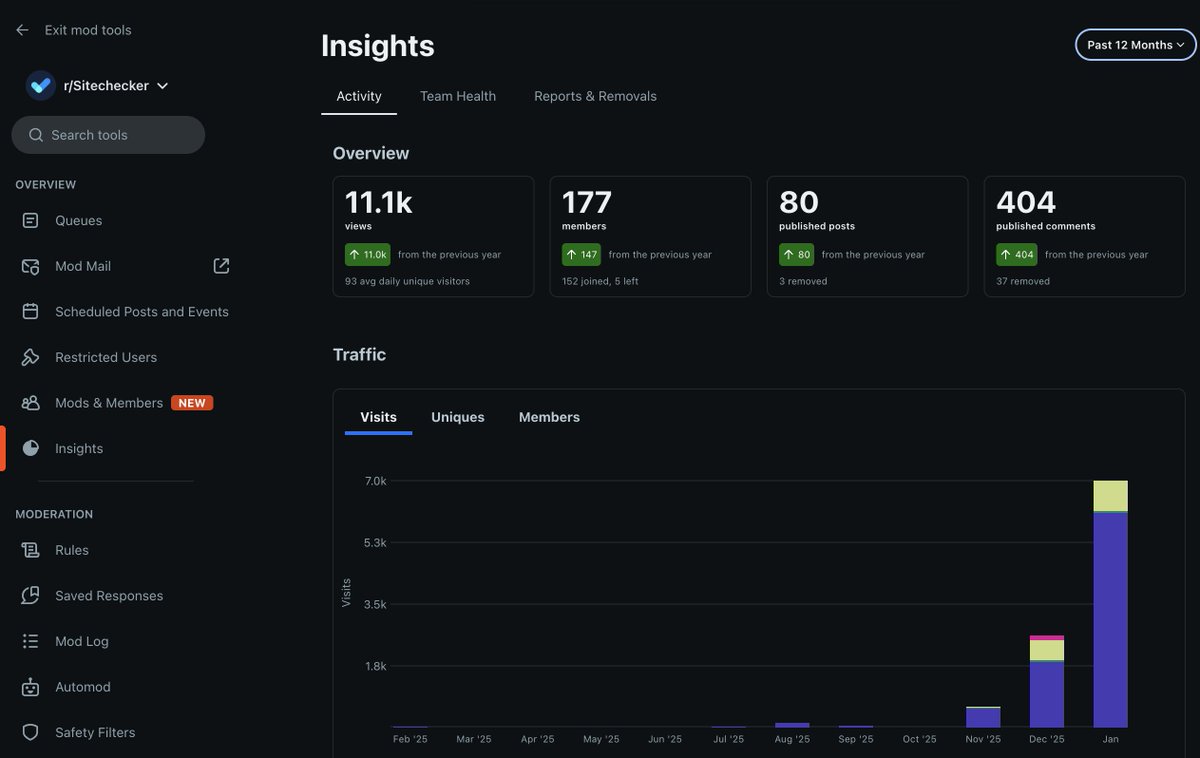Expand the r/Sitechecker community selector
The image size is (1200, 758).
104,84
